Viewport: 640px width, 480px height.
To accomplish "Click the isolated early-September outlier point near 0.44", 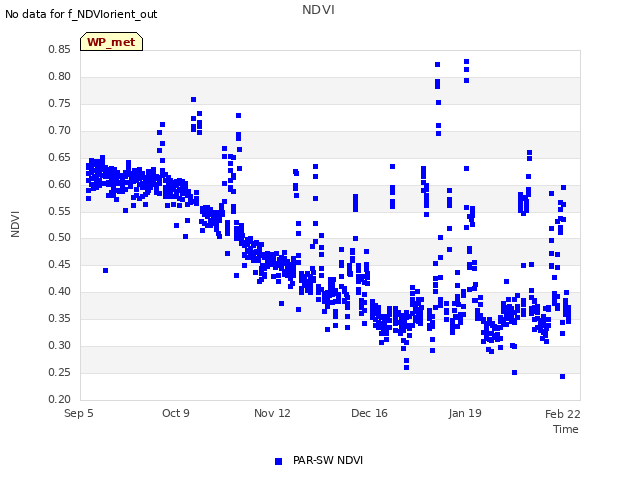I will coord(105,271).
